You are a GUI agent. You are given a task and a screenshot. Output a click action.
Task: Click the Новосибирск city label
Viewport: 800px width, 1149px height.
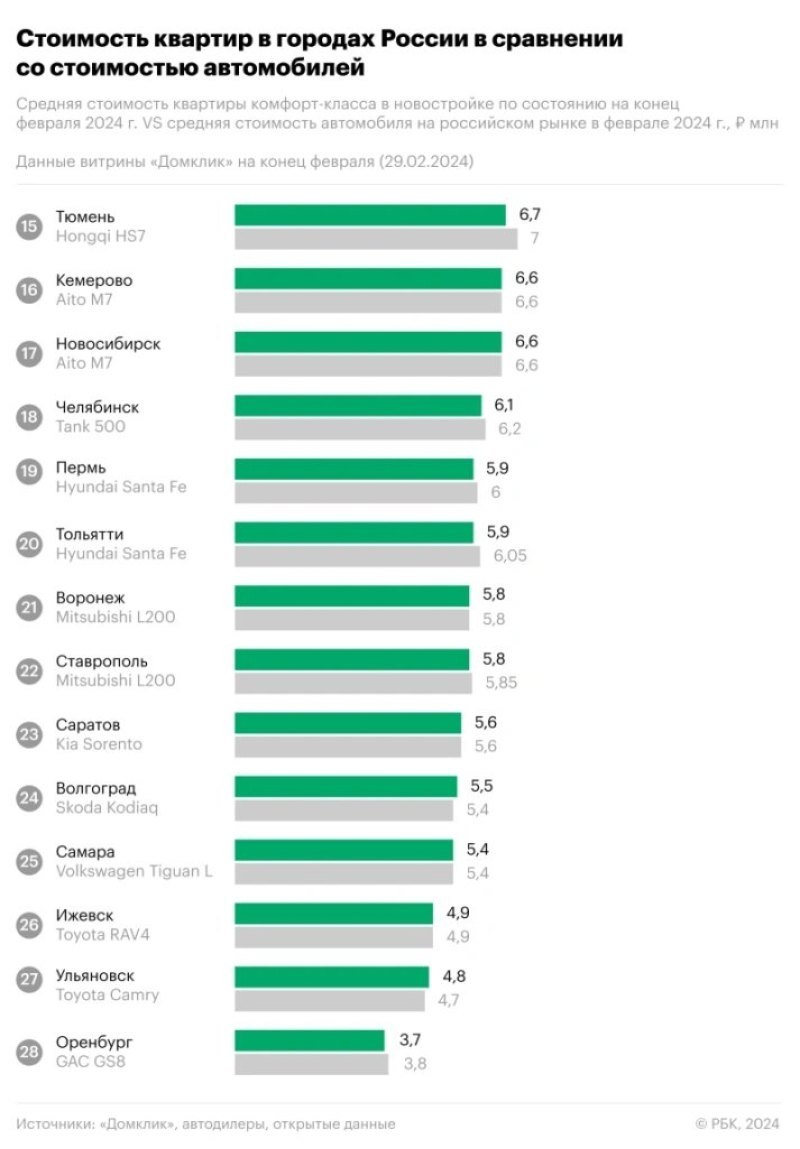pyautogui.click(x=108, y=344)
